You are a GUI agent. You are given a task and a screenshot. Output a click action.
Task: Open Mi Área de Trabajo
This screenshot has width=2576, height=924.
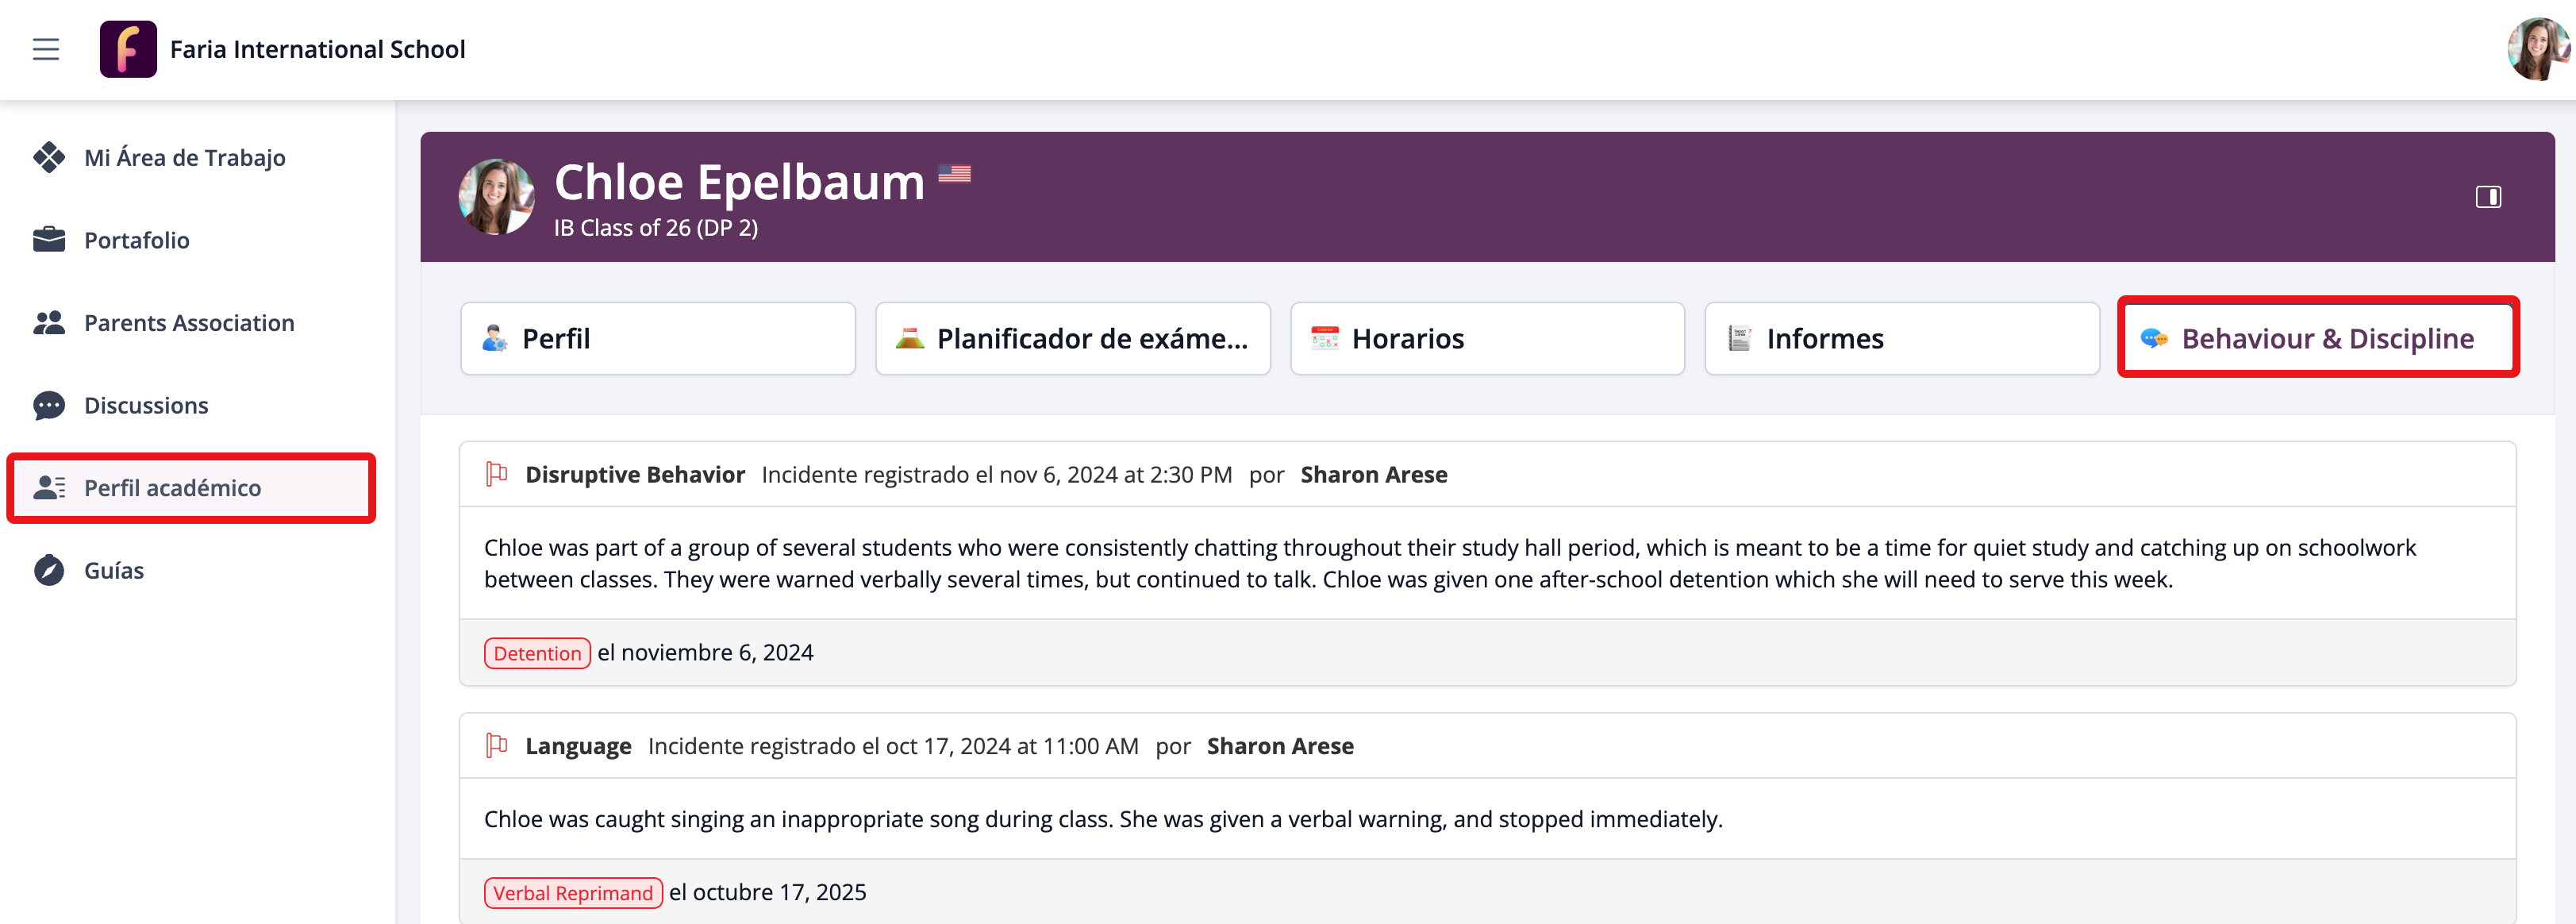185,158
